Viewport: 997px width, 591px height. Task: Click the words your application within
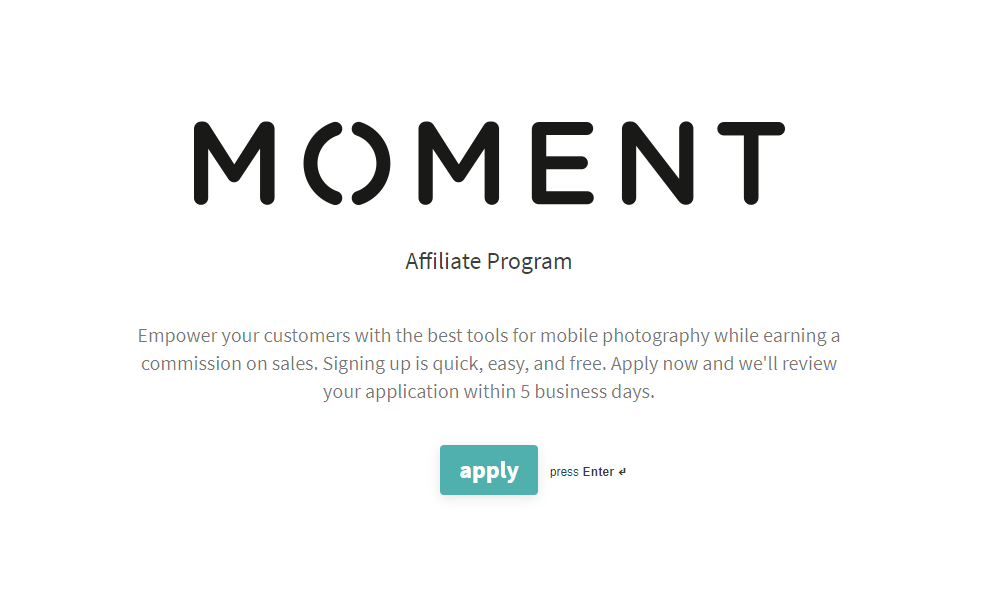tap(419, 392)
